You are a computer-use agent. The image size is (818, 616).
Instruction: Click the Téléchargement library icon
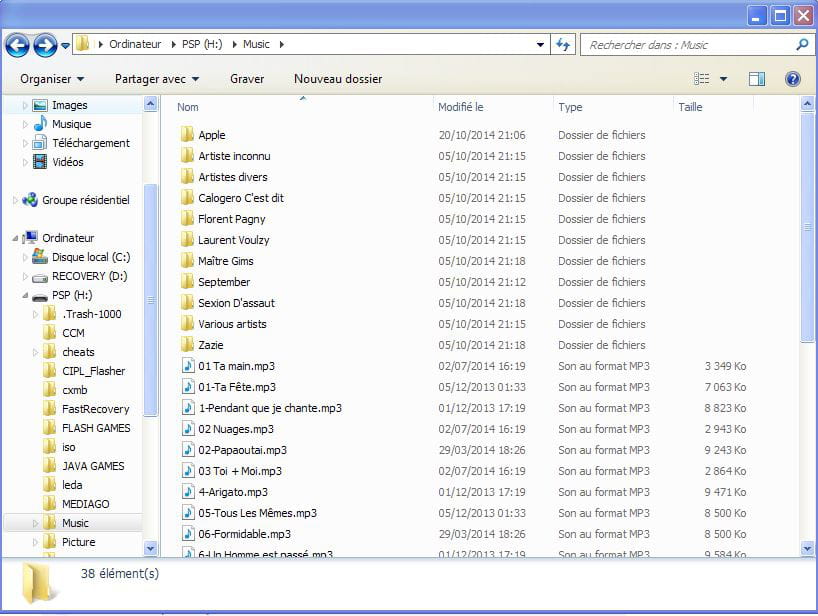[x=40, y=143]
